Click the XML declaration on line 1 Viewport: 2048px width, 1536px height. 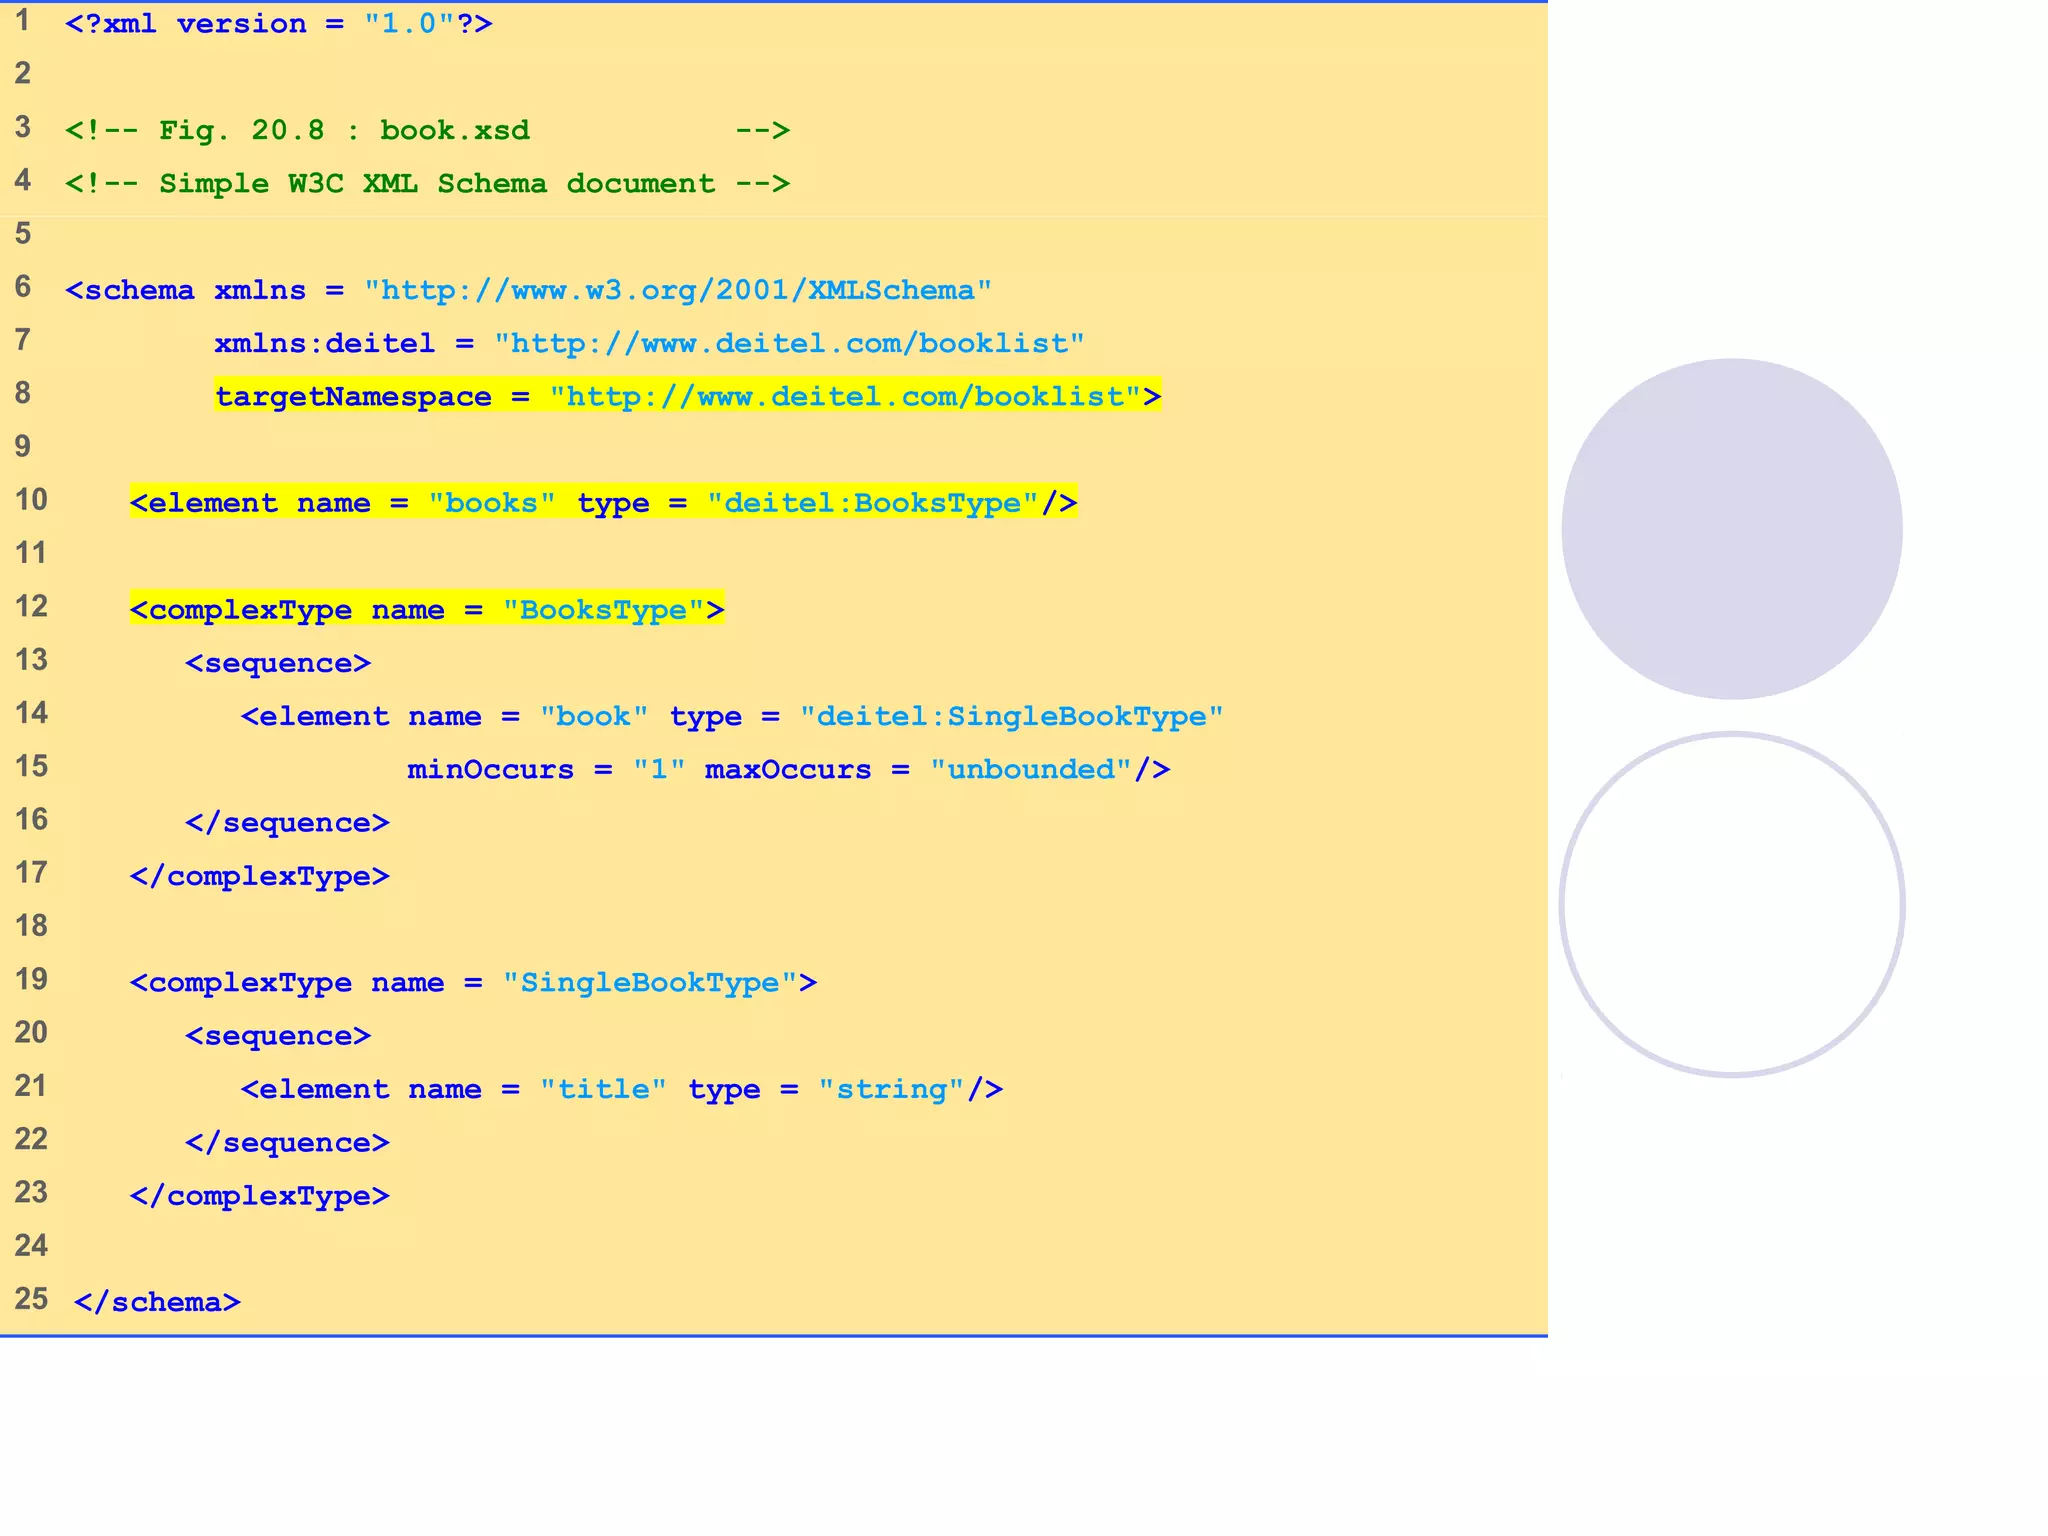pos(278,24)
